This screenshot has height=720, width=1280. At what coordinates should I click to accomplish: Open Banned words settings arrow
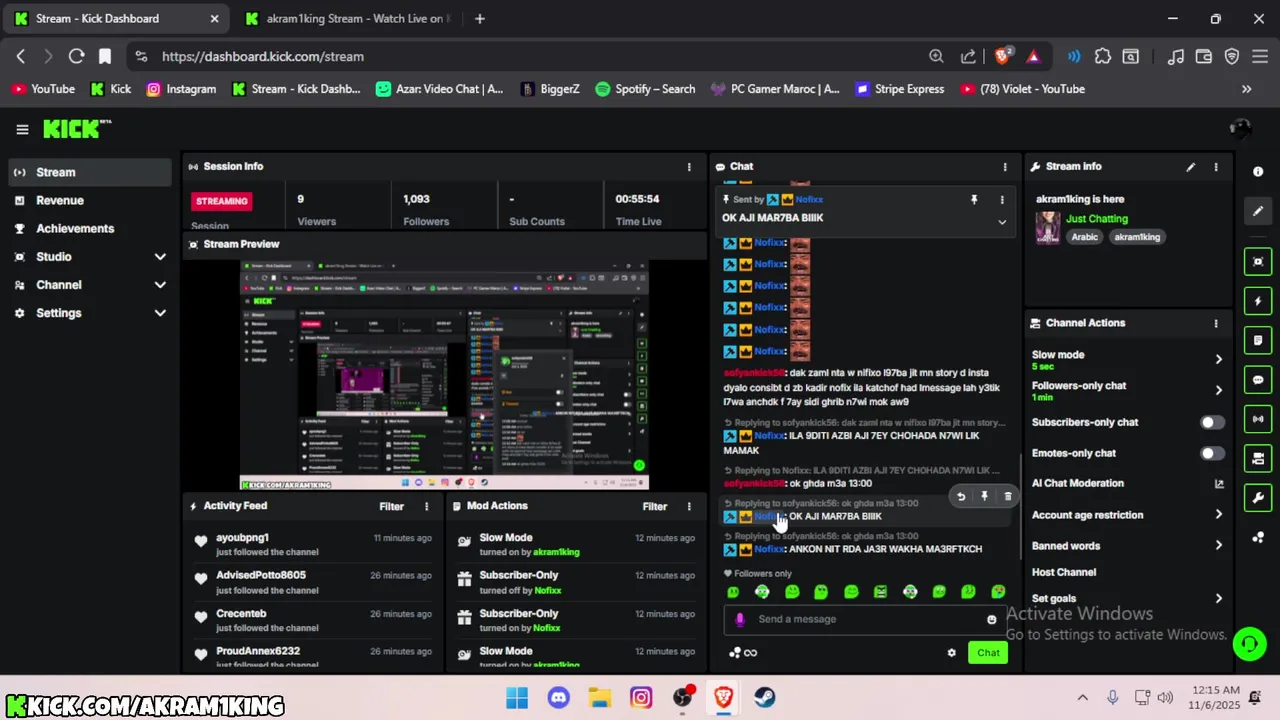[1218, 546]
